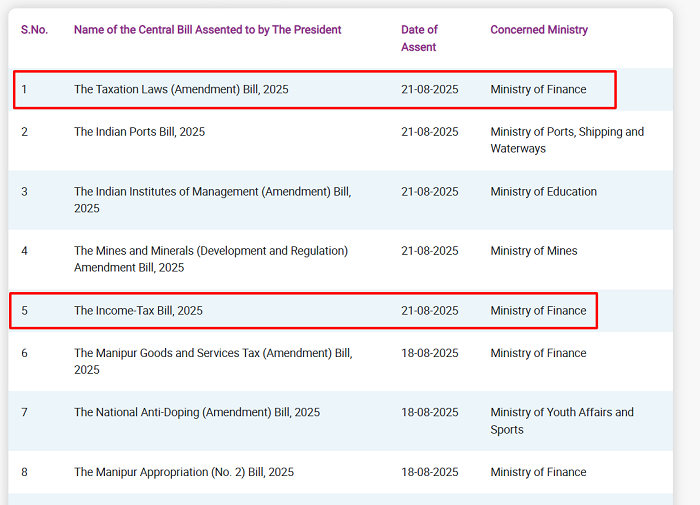Image resolution: width=700 pixels, height=505 pixels.
Task: Select the Date of Assent column header
Action: [x=419, y=38]
